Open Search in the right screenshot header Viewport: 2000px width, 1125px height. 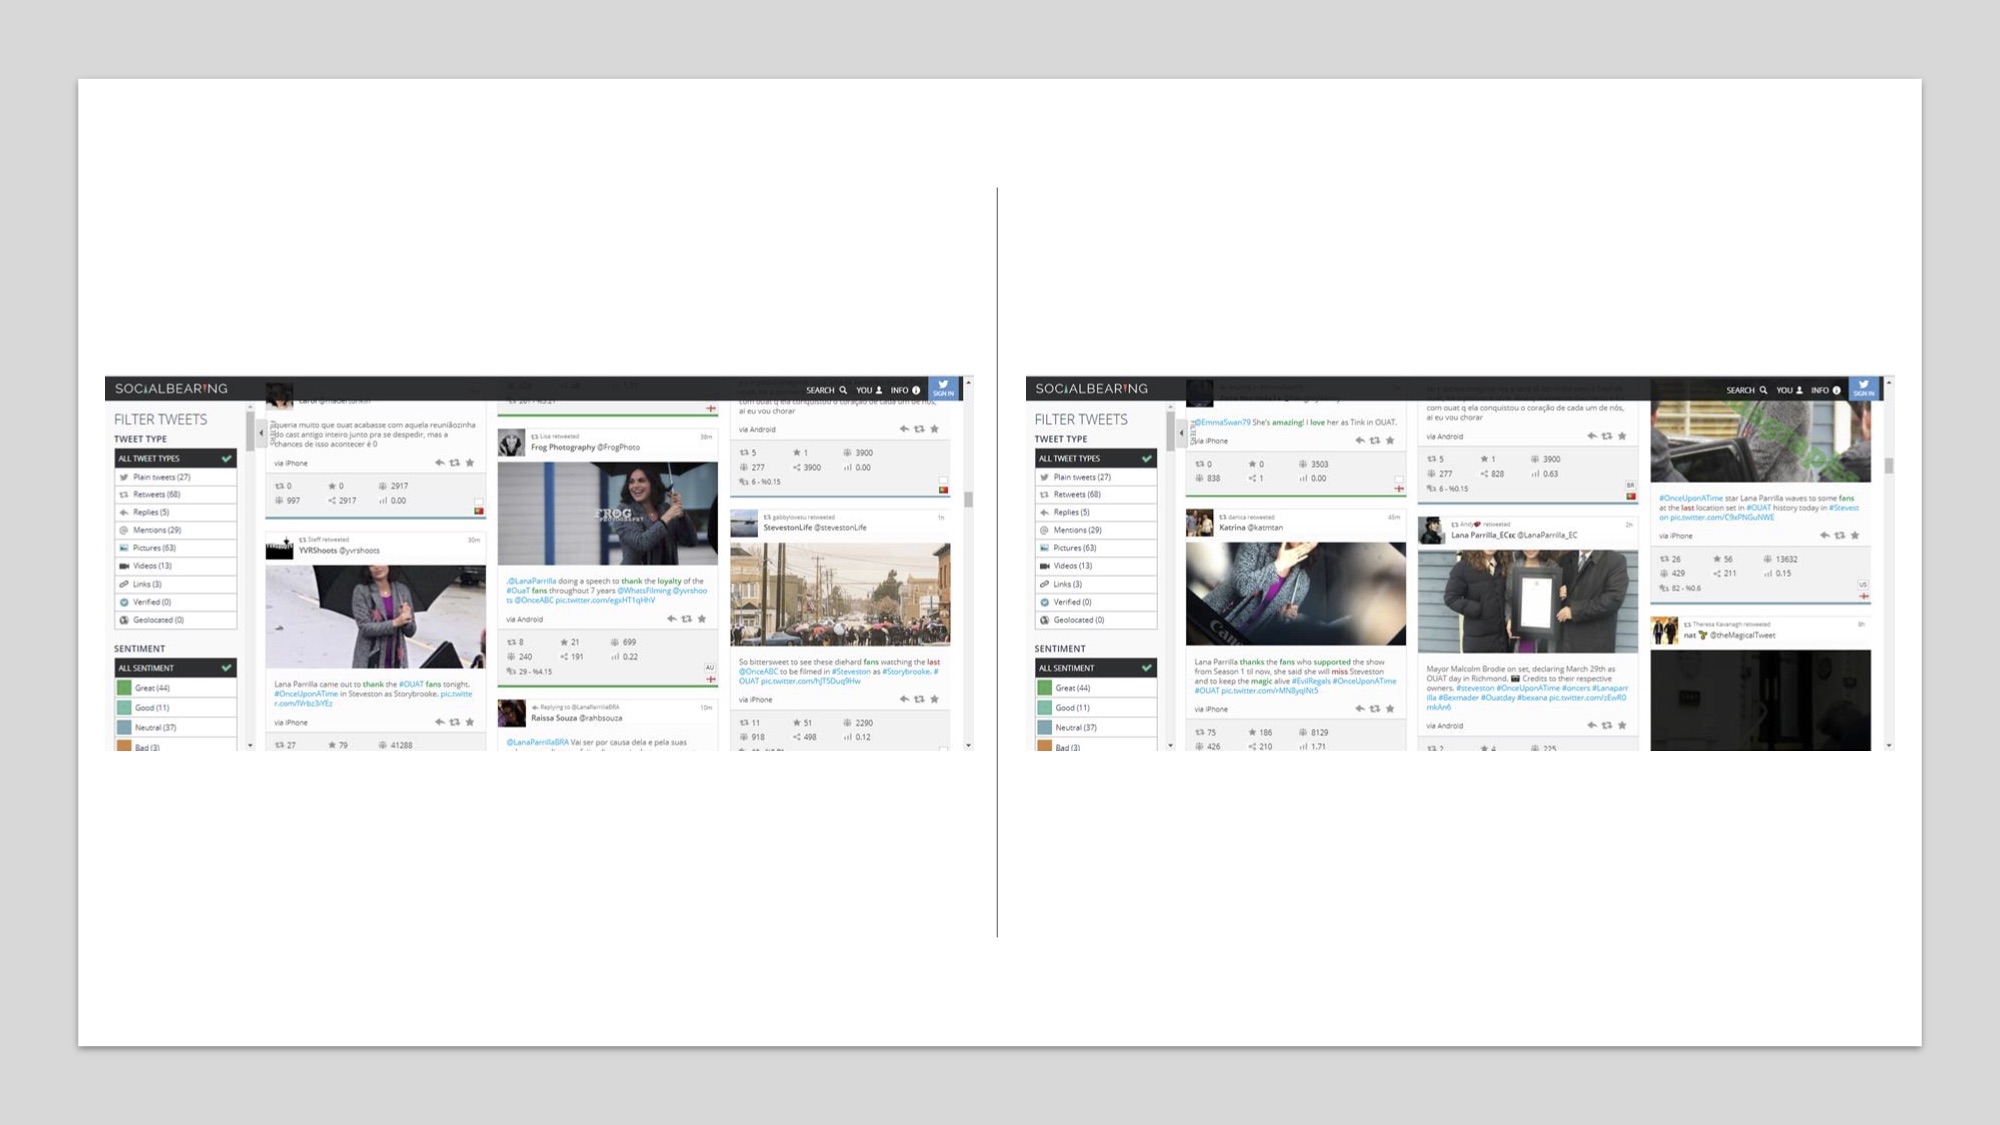pos(1746,390)
